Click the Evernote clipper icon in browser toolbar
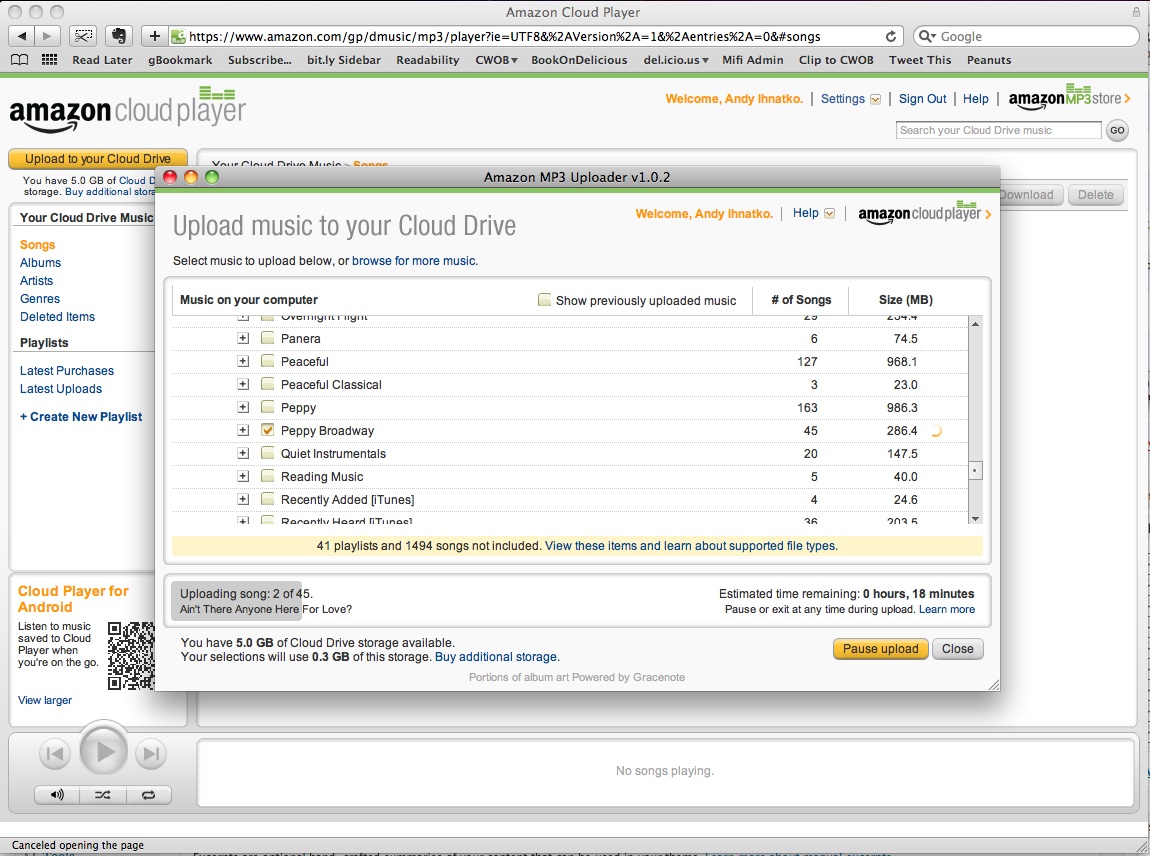 click(118, 35)
